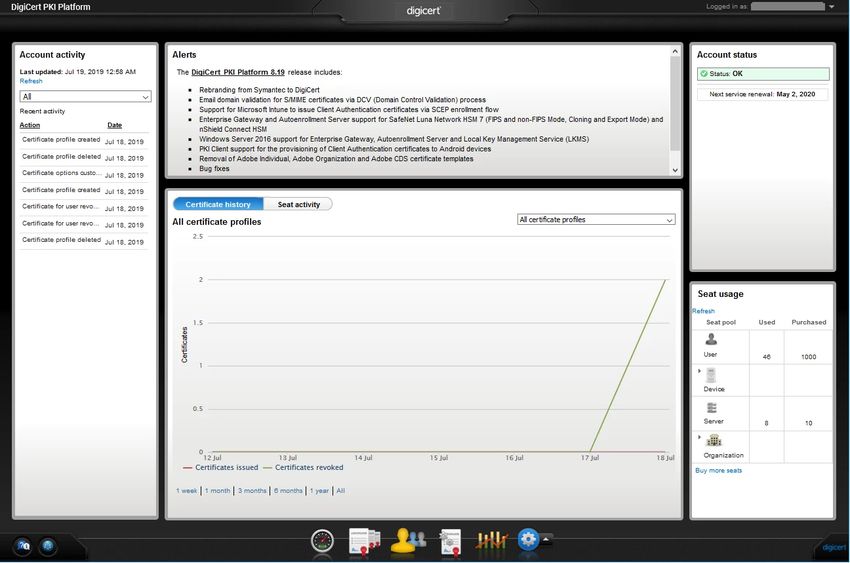Click the Device seat pool icon
Image resolution: width=850 pixels, height=563 pixels.
tap(711, 375)
